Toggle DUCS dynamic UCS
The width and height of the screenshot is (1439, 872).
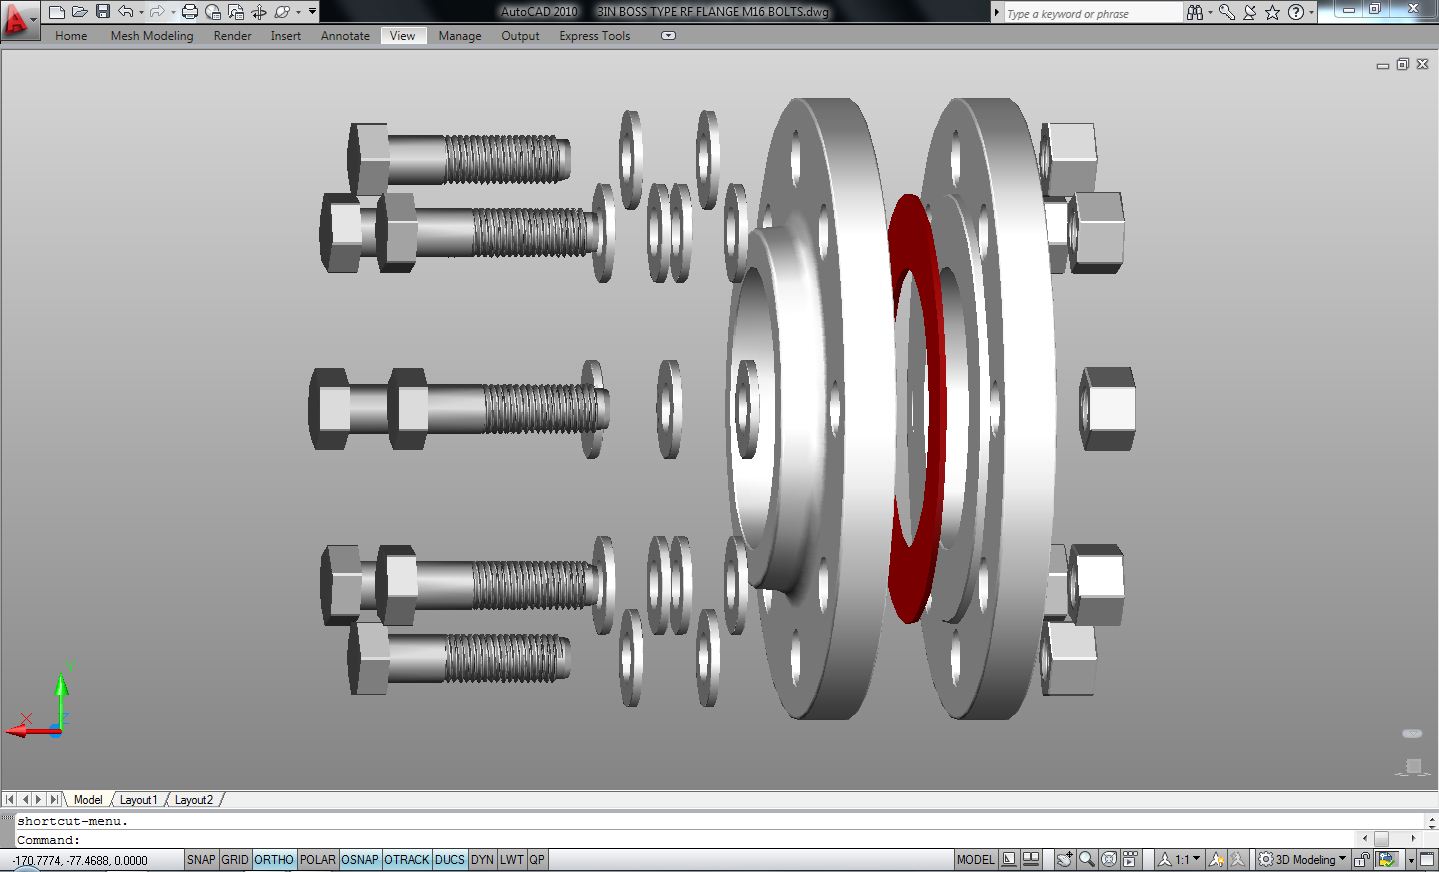click(450, 859)
